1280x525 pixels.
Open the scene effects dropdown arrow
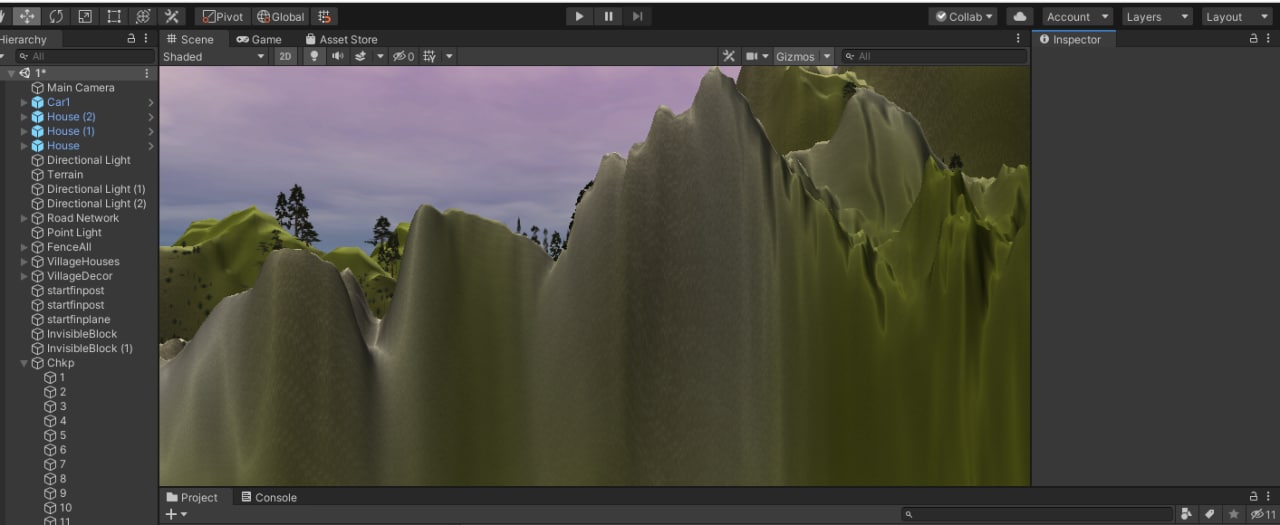(x=380, y=56)
